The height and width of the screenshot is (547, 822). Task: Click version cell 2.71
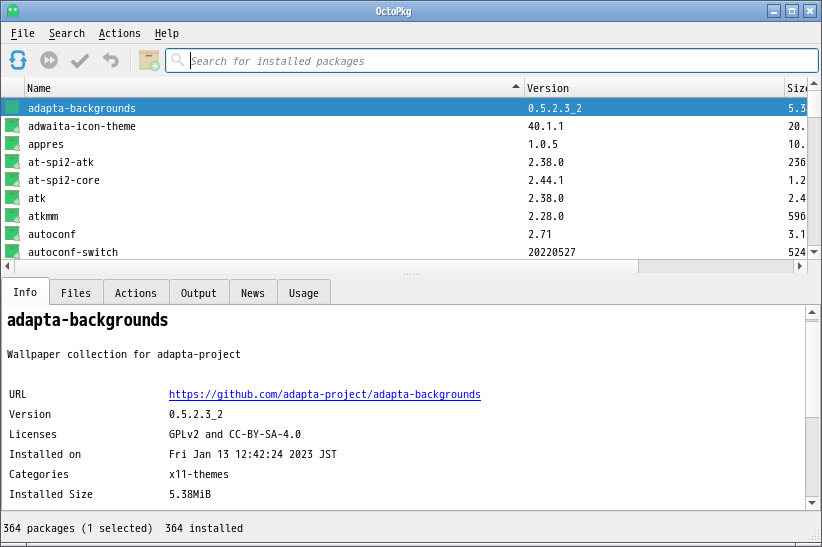pos(540,234)
